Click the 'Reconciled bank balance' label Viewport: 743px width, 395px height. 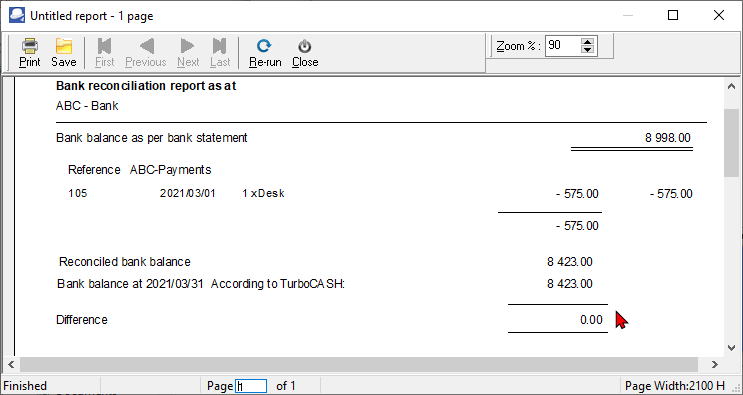[125, 262]
